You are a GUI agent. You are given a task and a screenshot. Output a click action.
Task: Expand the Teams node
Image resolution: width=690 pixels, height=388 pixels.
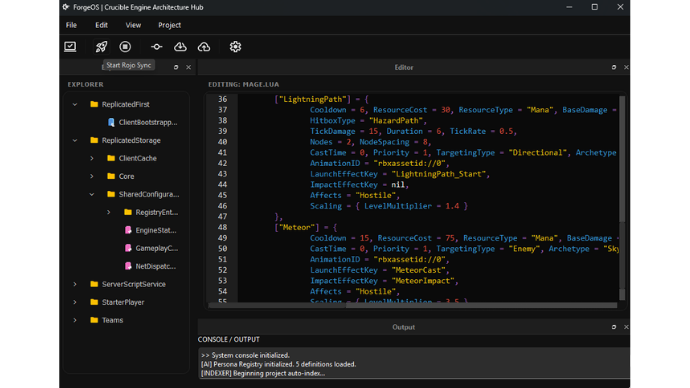point(75,320)
